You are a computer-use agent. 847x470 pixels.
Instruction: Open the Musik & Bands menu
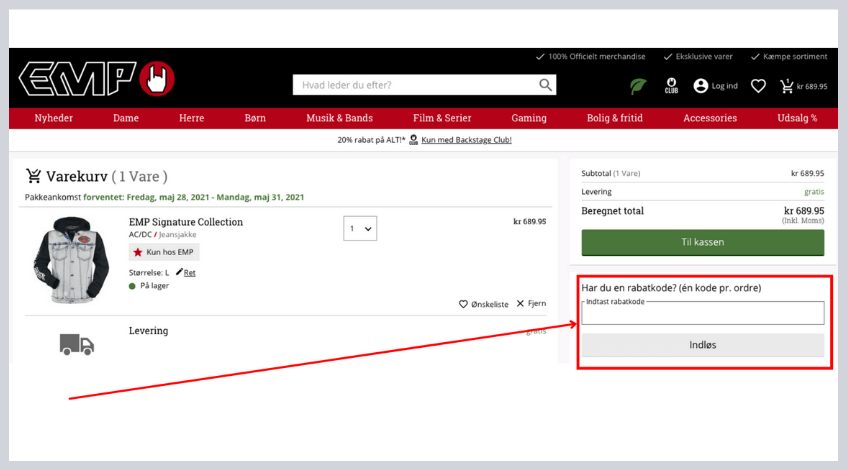point(339,118)
